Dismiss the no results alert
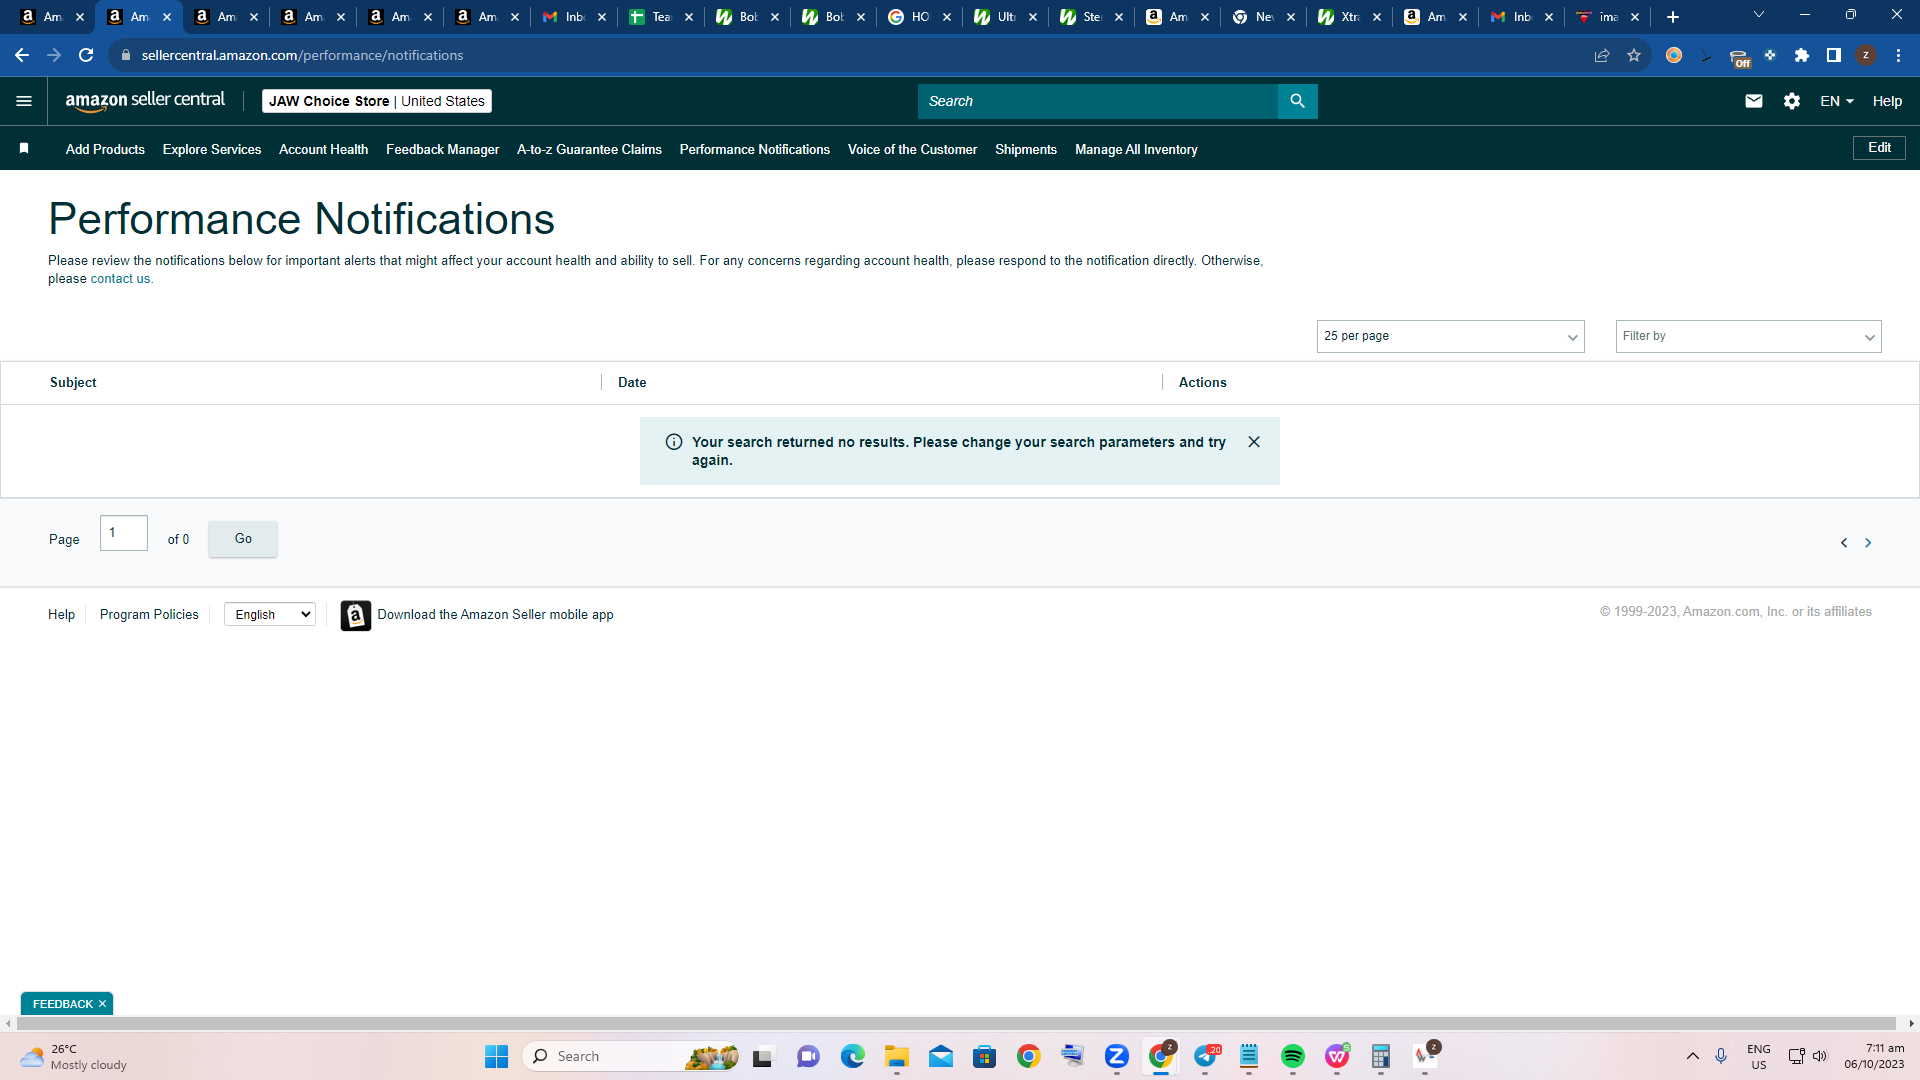Image resolution: width=1920 pixels, height=1080 pixels. [1254, 442]
